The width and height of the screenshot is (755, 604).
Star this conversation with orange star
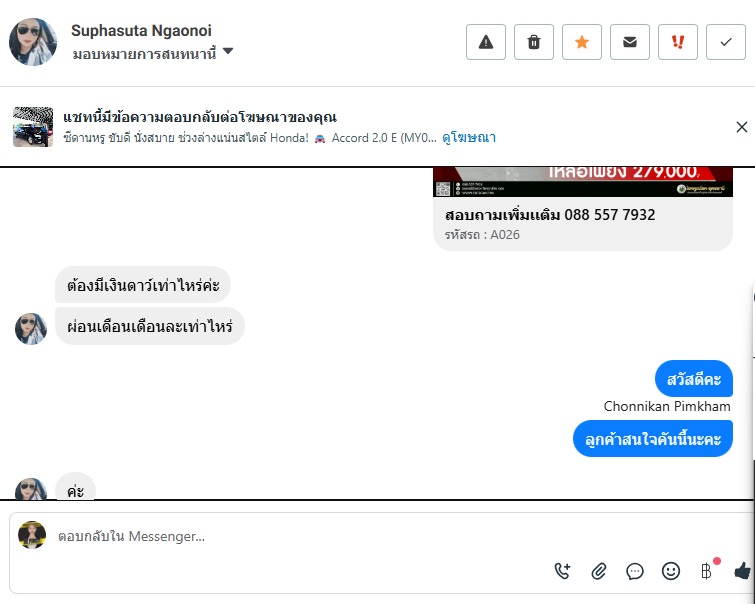[x=582, y=42]
